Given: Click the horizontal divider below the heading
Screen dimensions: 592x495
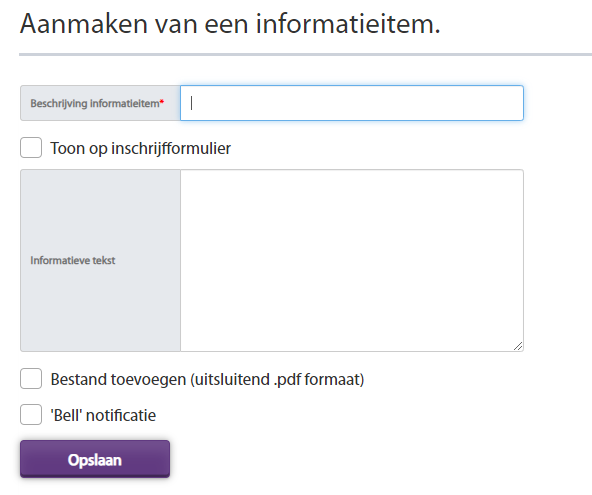Looking at the screenshot, I should (x=305, y=55).
